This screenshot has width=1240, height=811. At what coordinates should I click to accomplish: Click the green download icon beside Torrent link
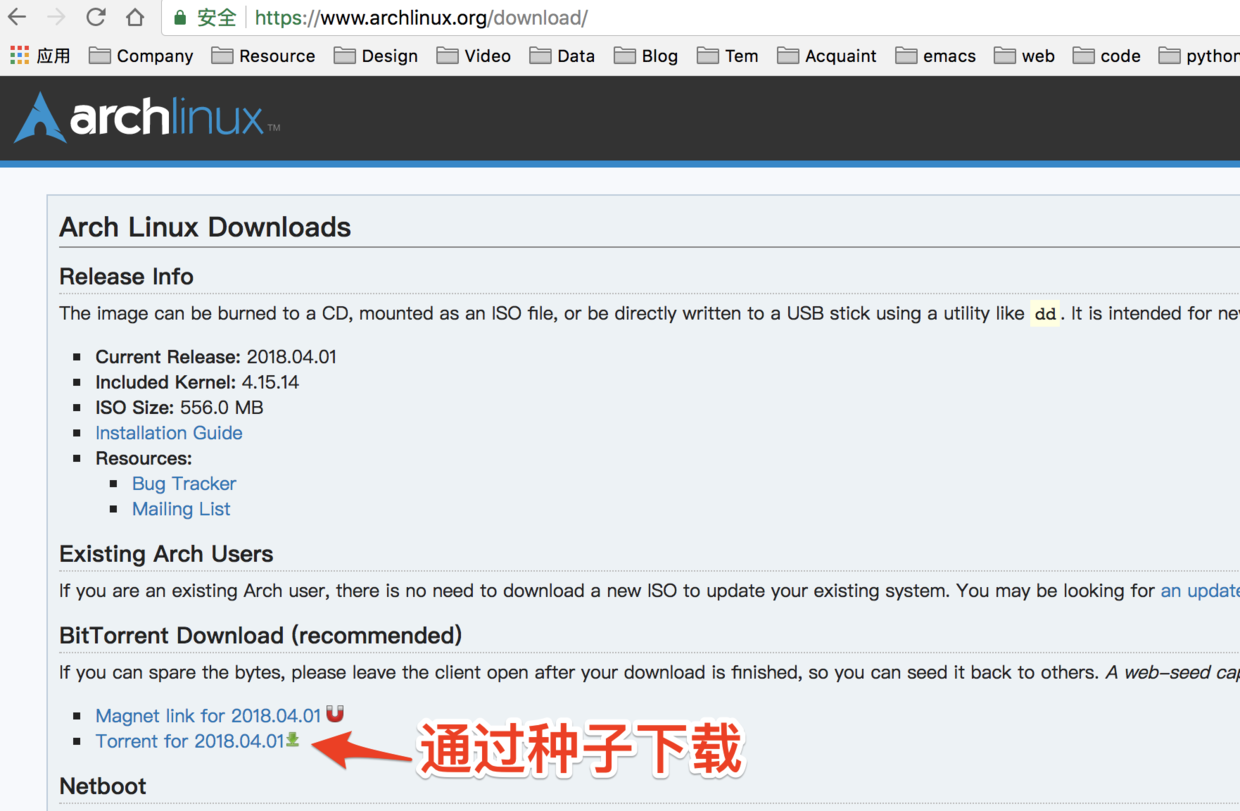coord(293,740)
